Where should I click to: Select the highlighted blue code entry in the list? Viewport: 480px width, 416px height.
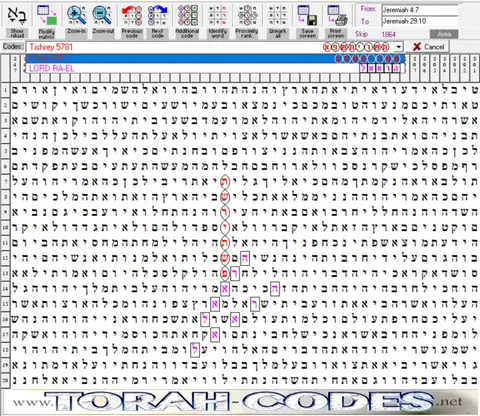[x=215, y=59]
